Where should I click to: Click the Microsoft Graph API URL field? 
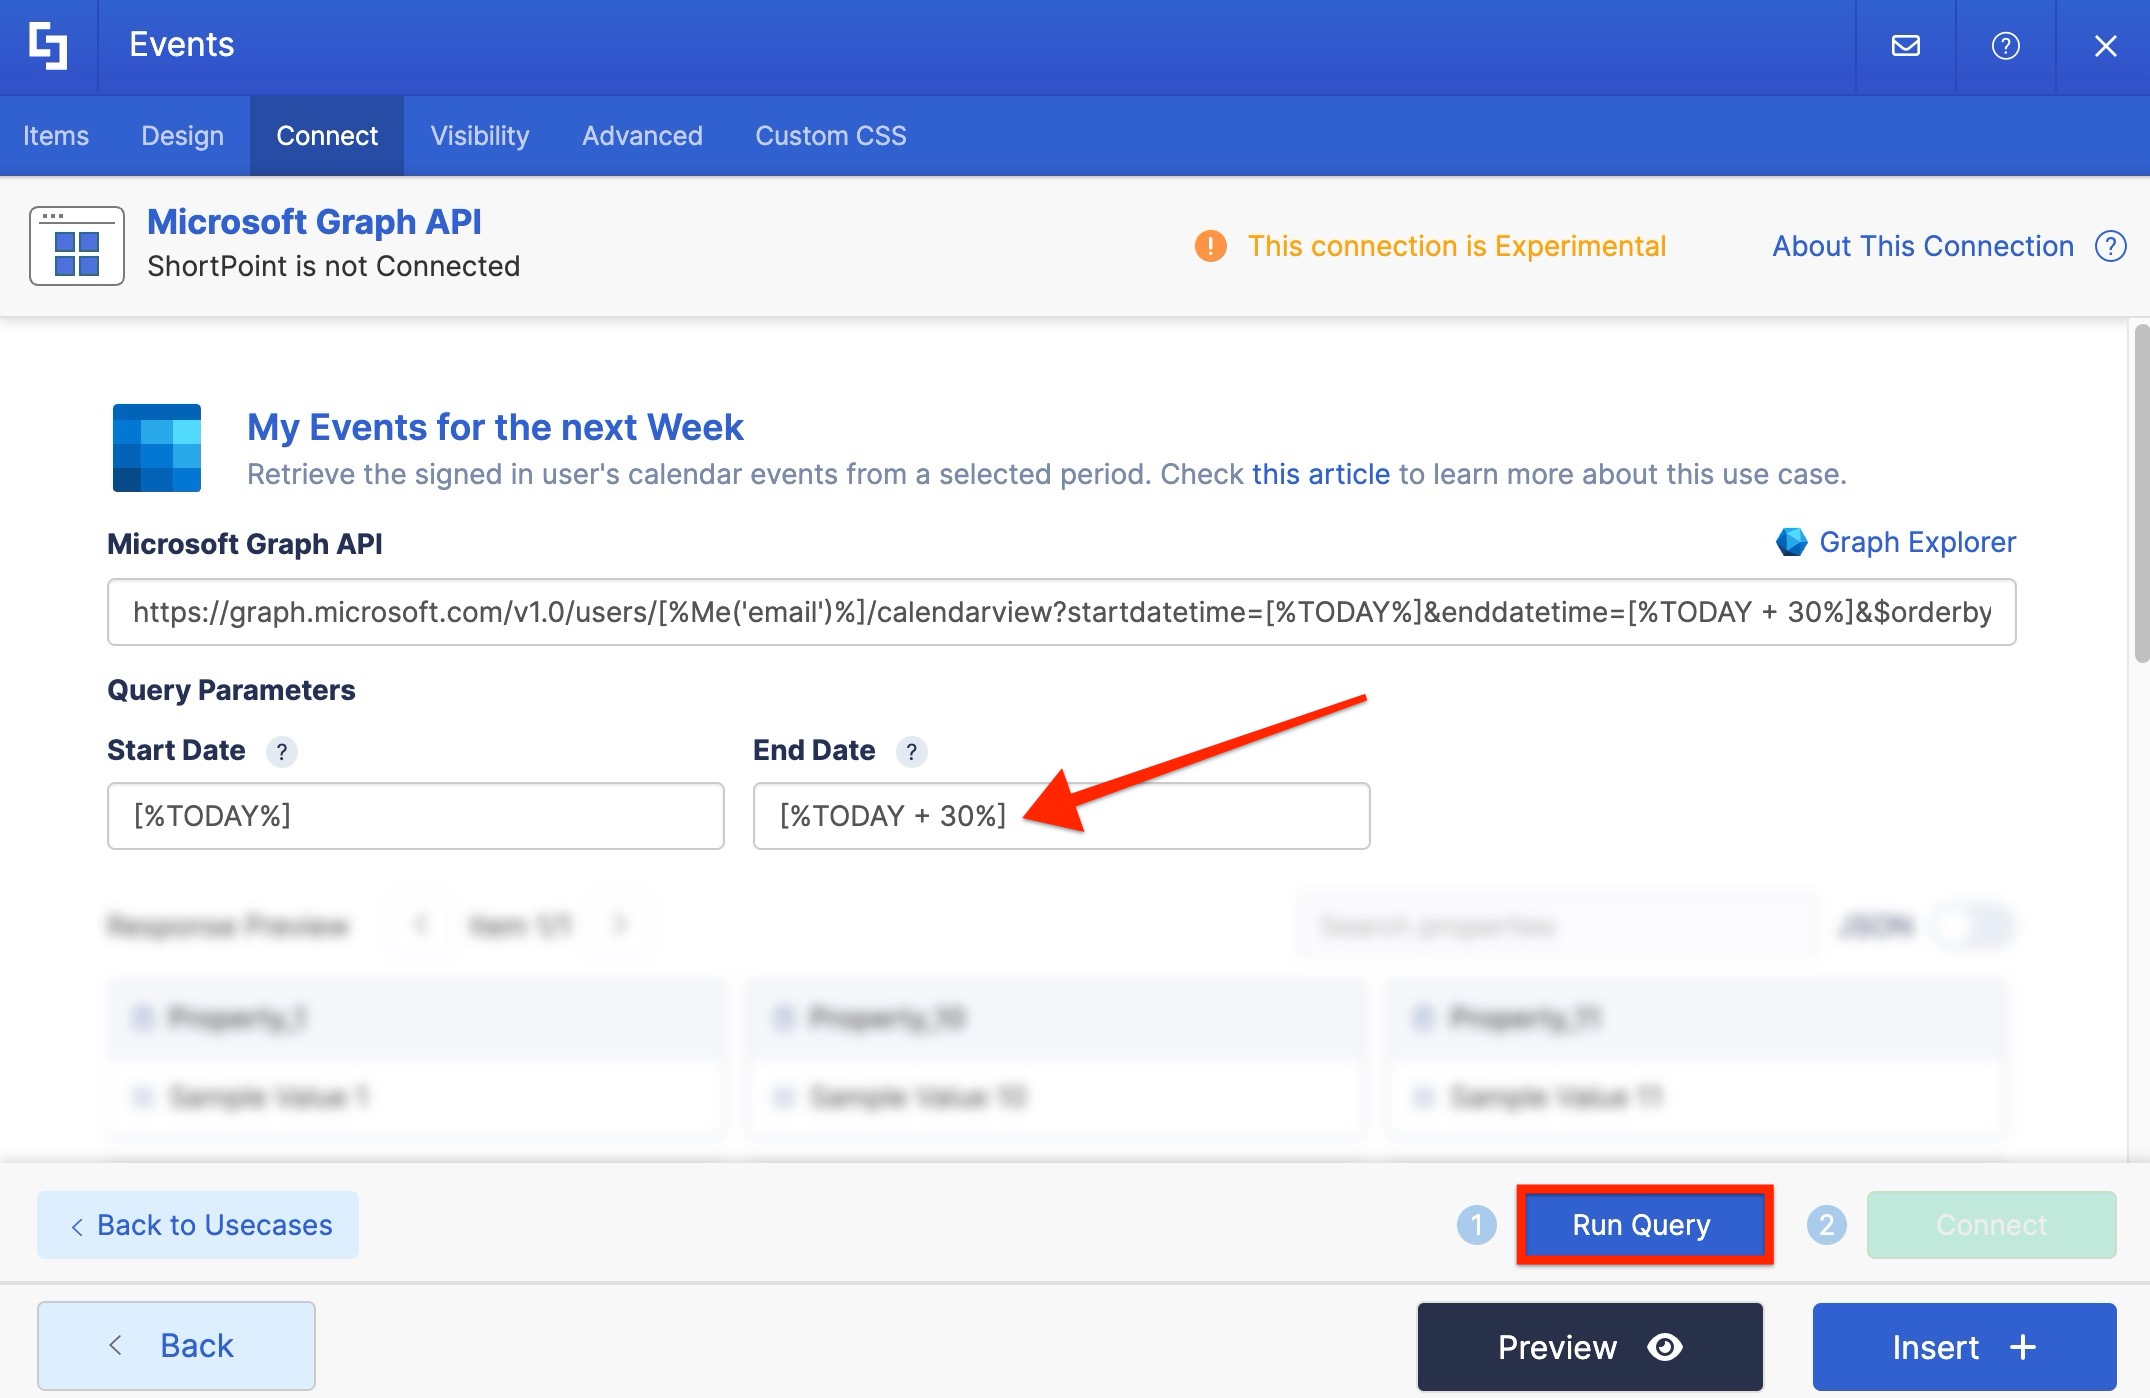tap(1060, 612)
